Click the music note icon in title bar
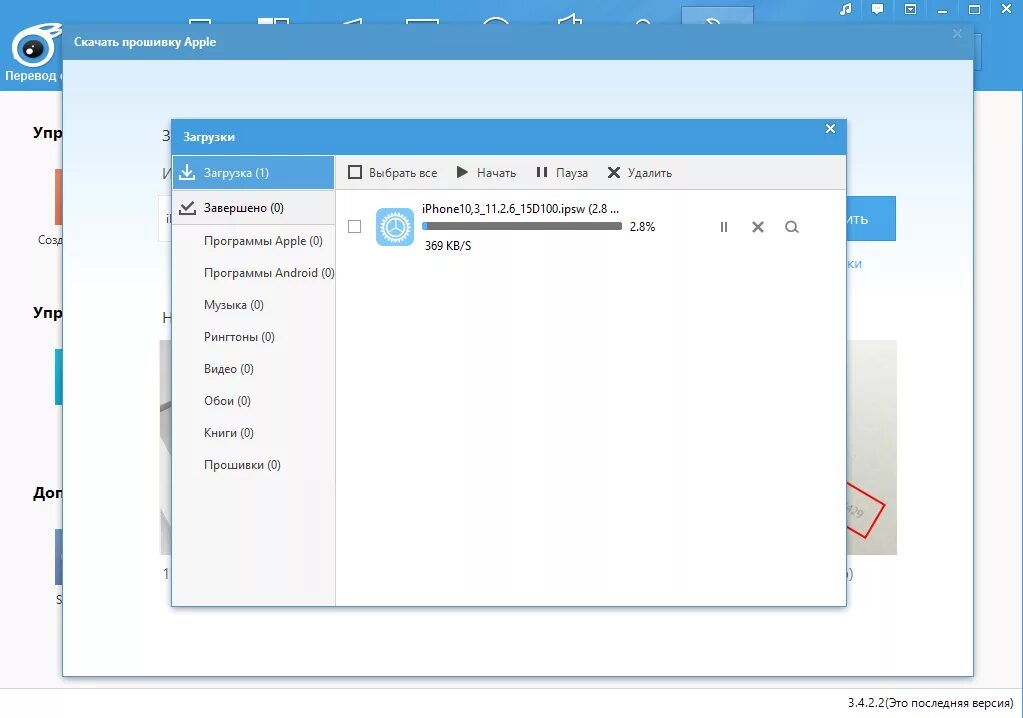The width and height of the screenshot is (1023, 718). [846, 9]
